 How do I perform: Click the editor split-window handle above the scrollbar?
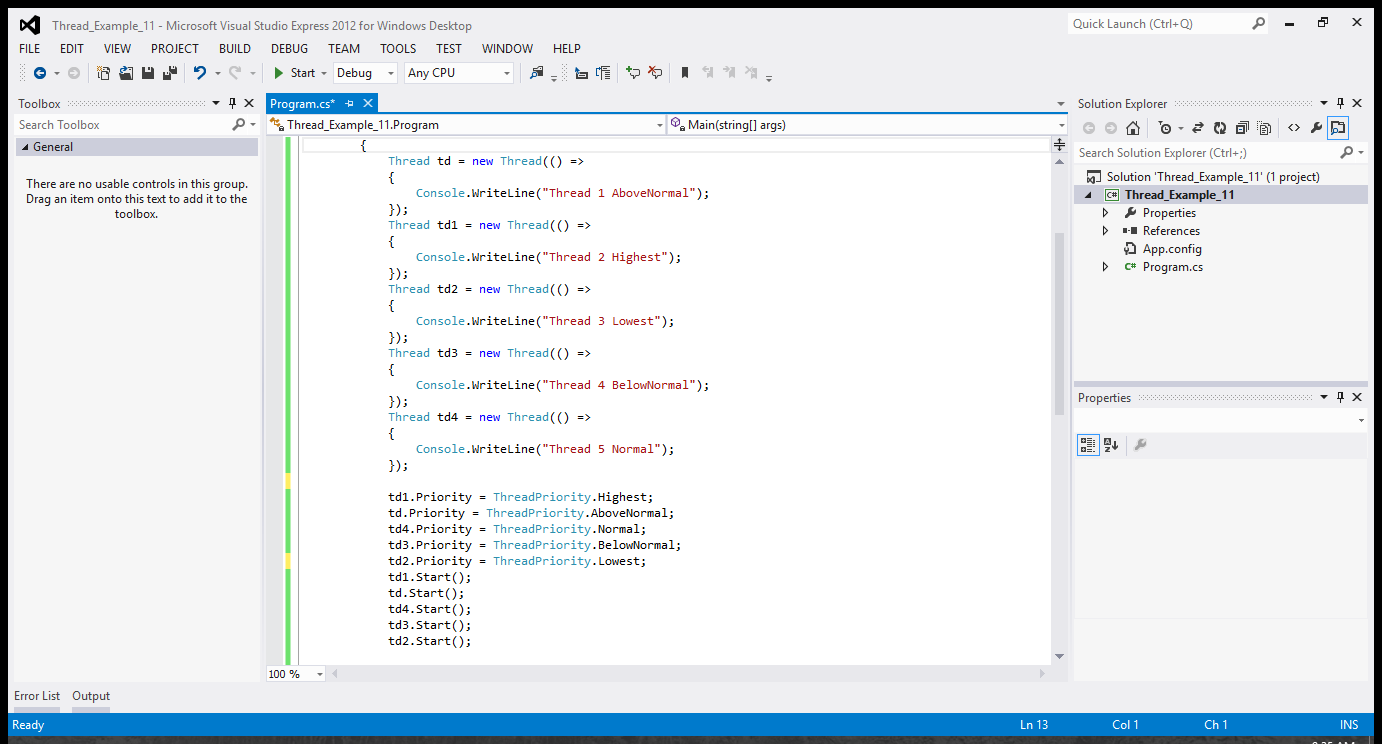pyautogui.click(x=1060, y=146)
